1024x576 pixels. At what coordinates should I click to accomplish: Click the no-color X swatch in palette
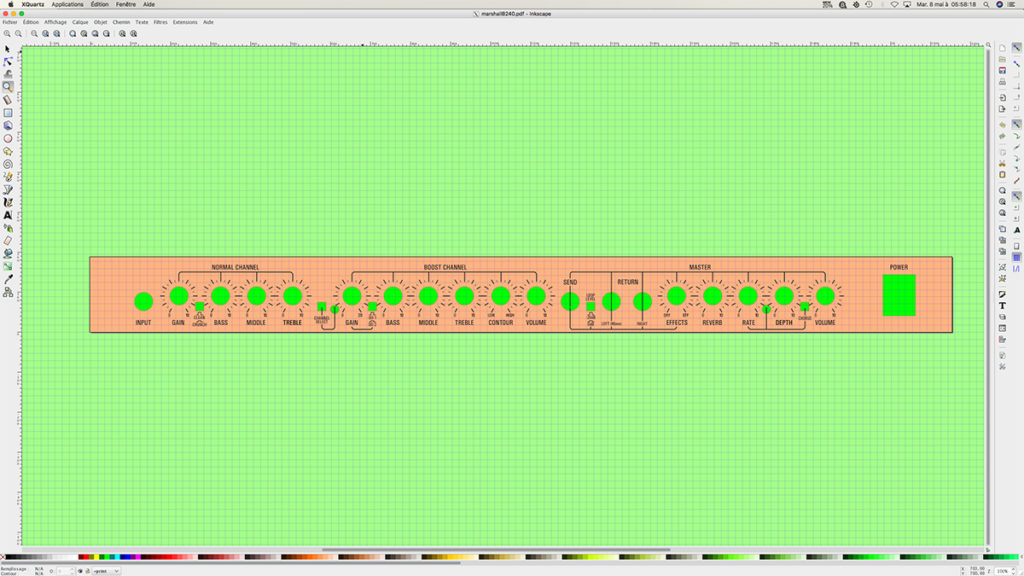3,557
